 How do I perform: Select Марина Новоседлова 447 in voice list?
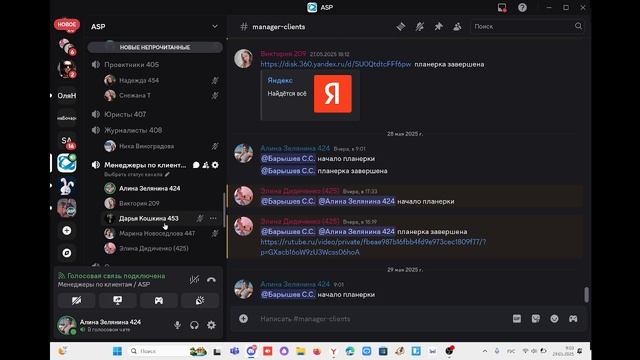click(x=157, y=233)
